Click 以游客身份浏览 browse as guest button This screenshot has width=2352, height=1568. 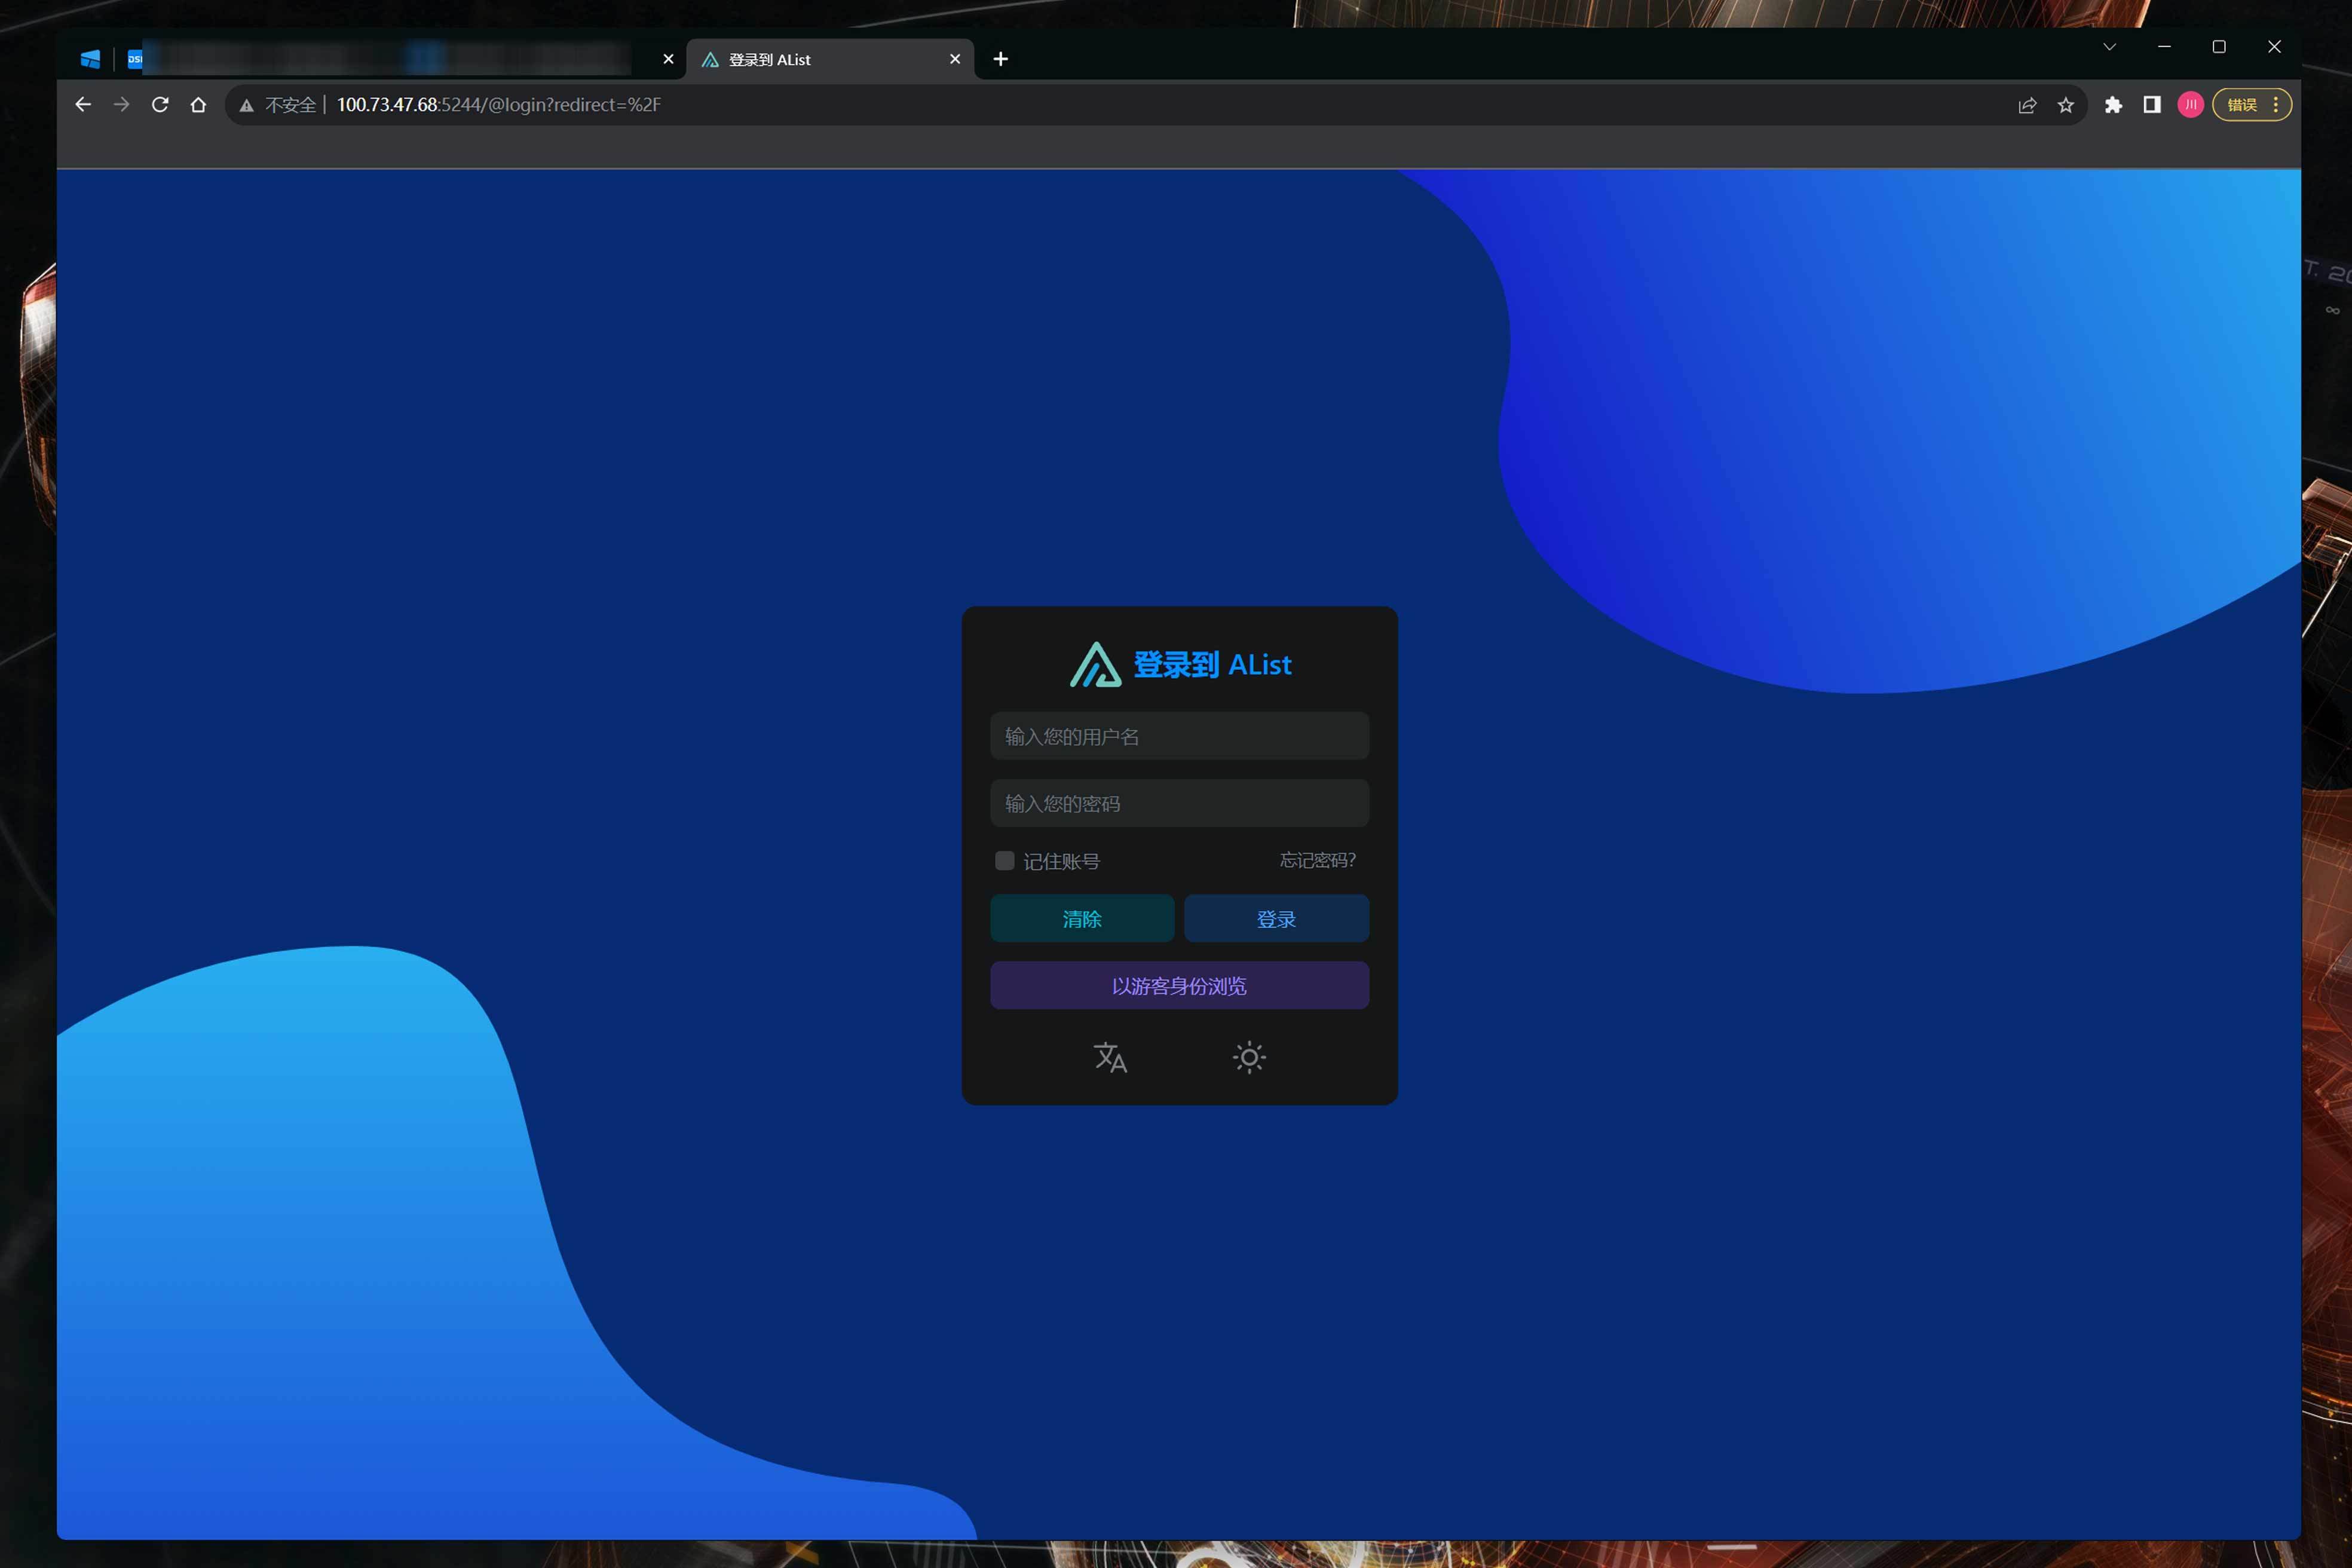[x=1179, y=986]
